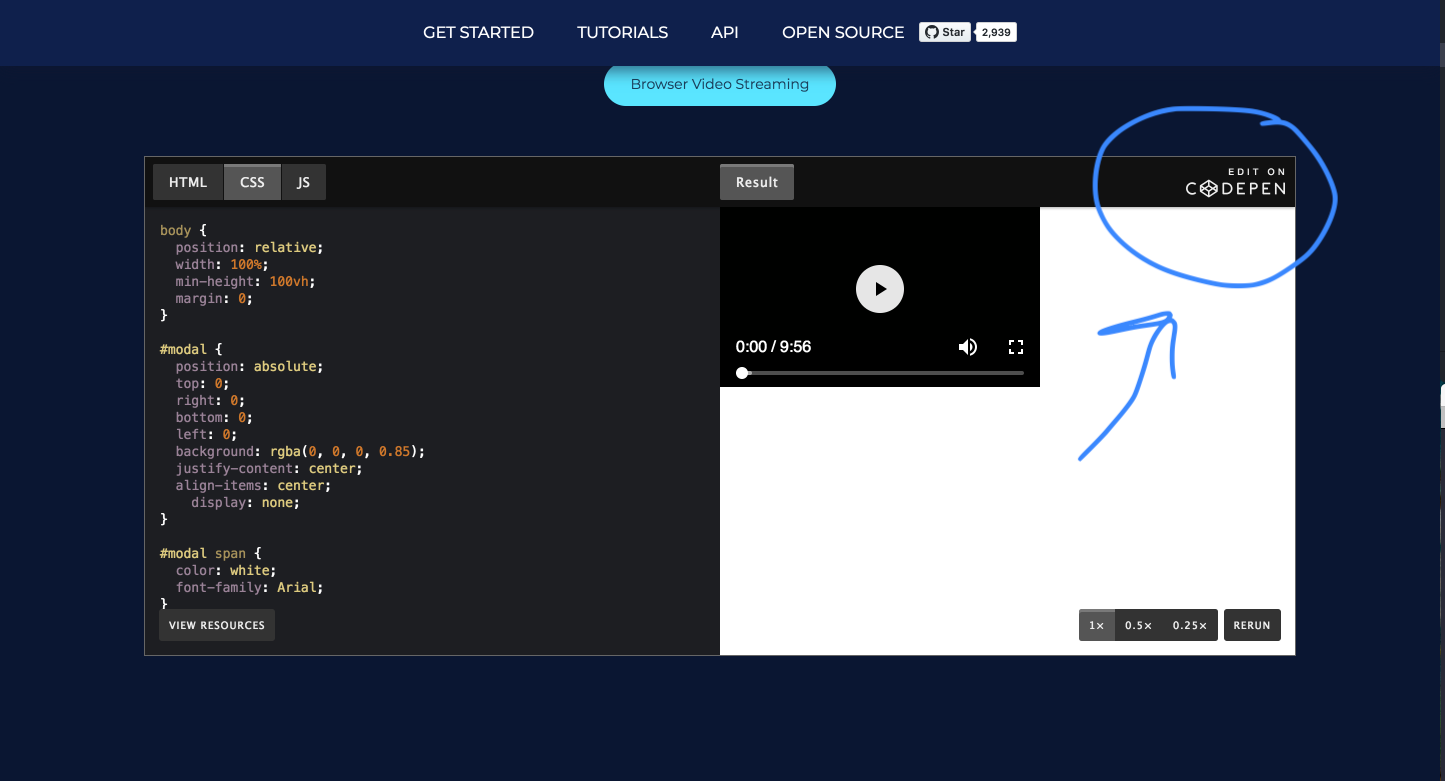Screen dimensions: 1445x781
Task: Click GET STARTED in the navigation
Action: point(478,32)
